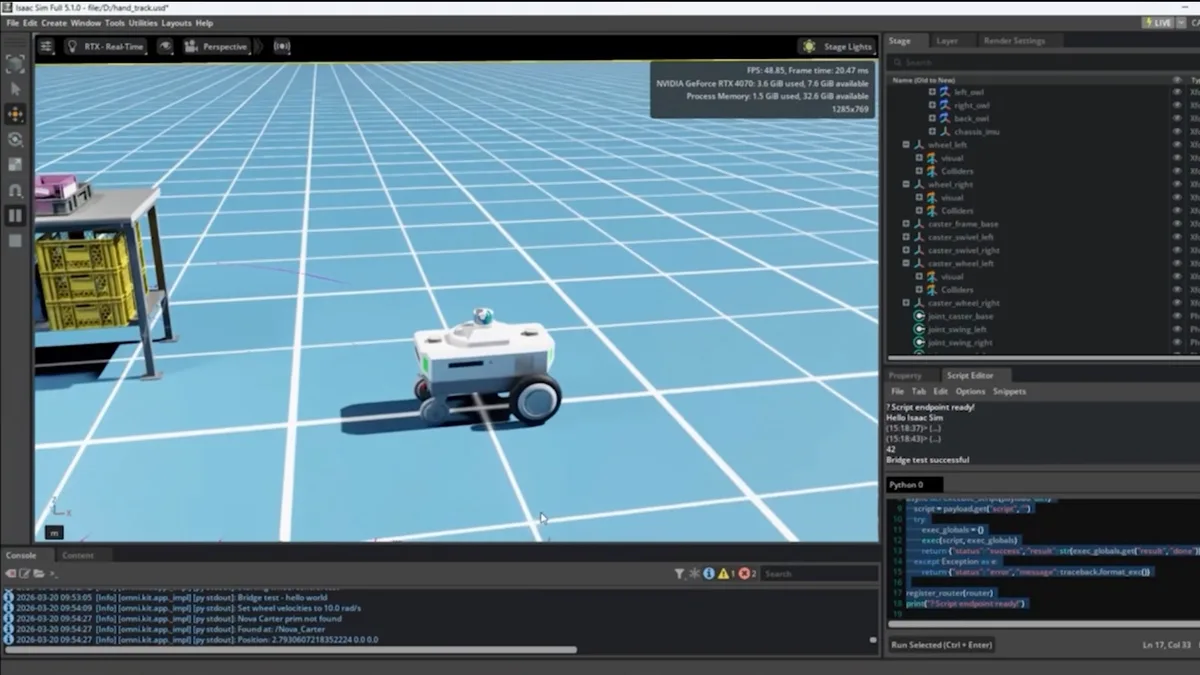
Task: Open the Script Editor Snippets menu
Action: pos(1009,391)
